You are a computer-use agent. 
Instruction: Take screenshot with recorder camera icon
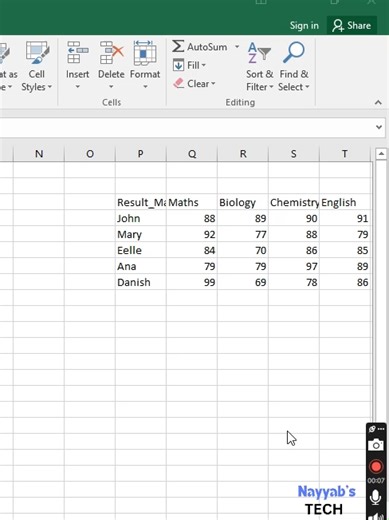376,445
